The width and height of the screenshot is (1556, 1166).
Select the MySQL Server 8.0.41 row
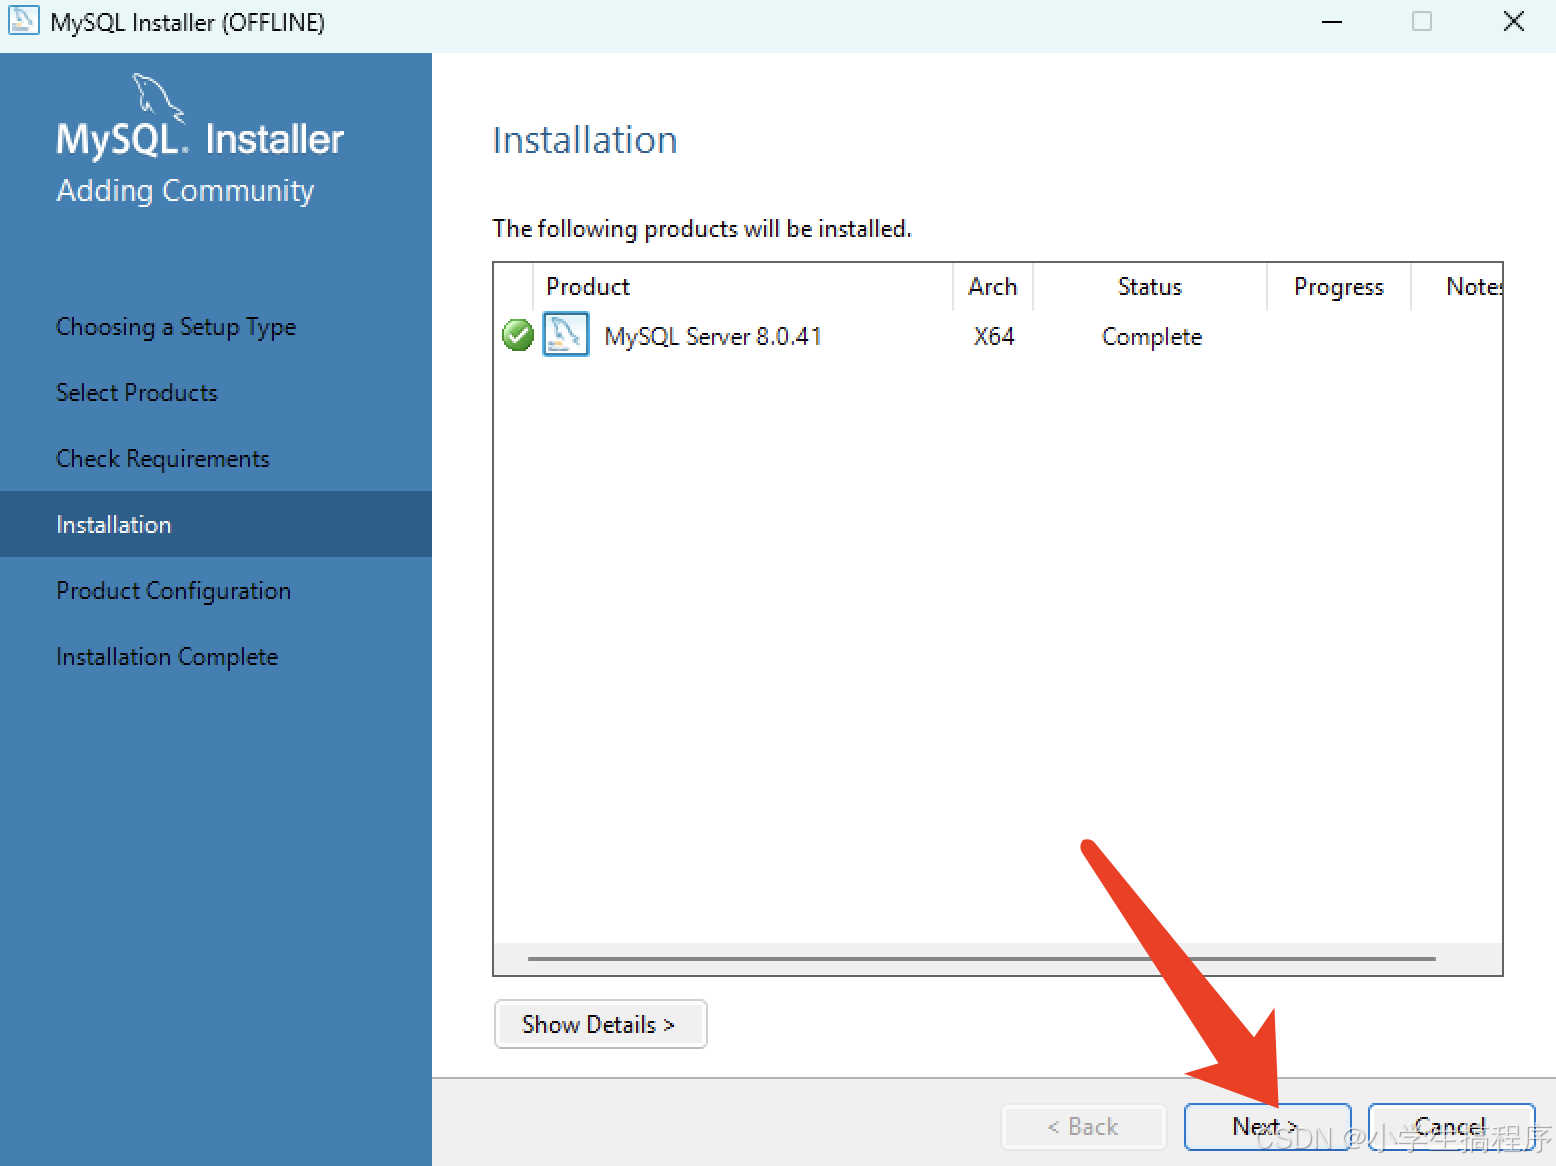712,337
